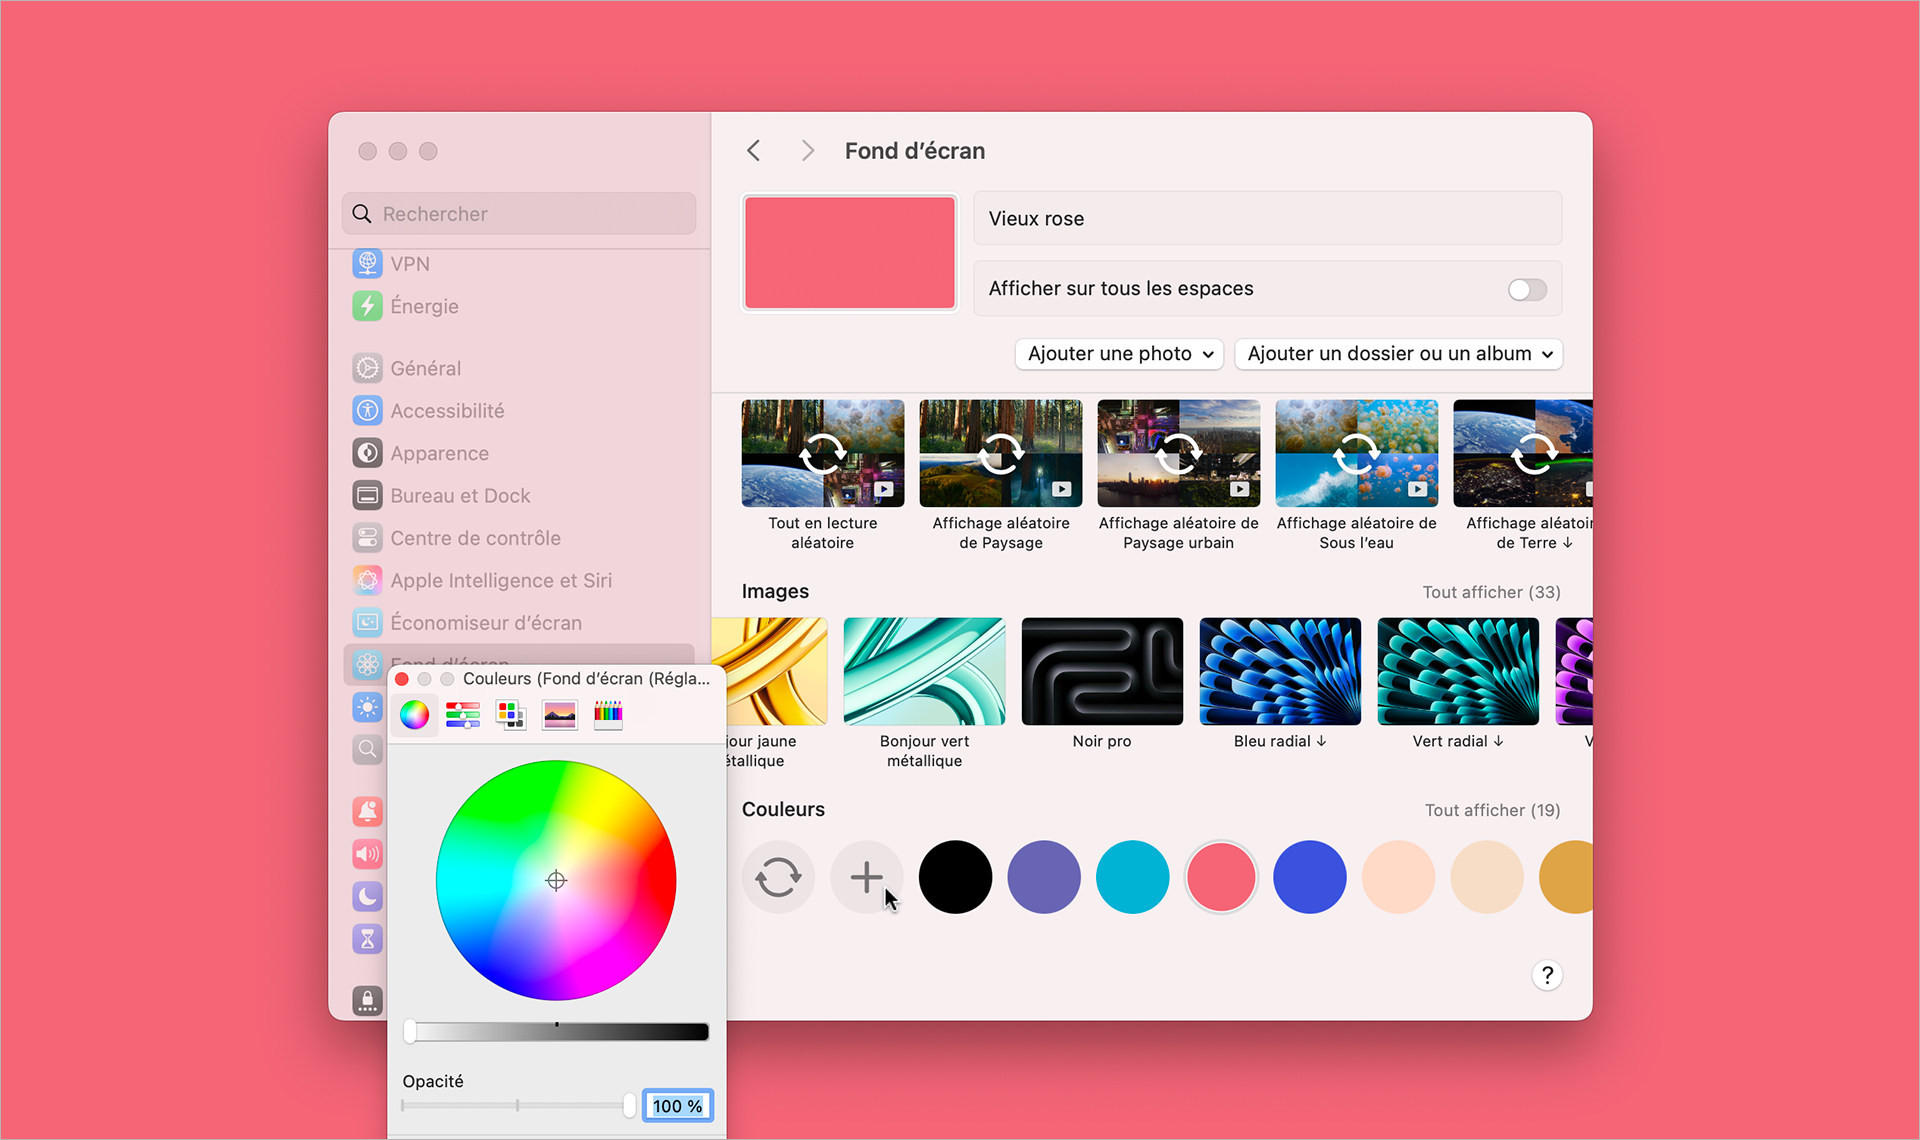Select the black color swatch
The image size is (1920, 1140).
tap(955, 877)
